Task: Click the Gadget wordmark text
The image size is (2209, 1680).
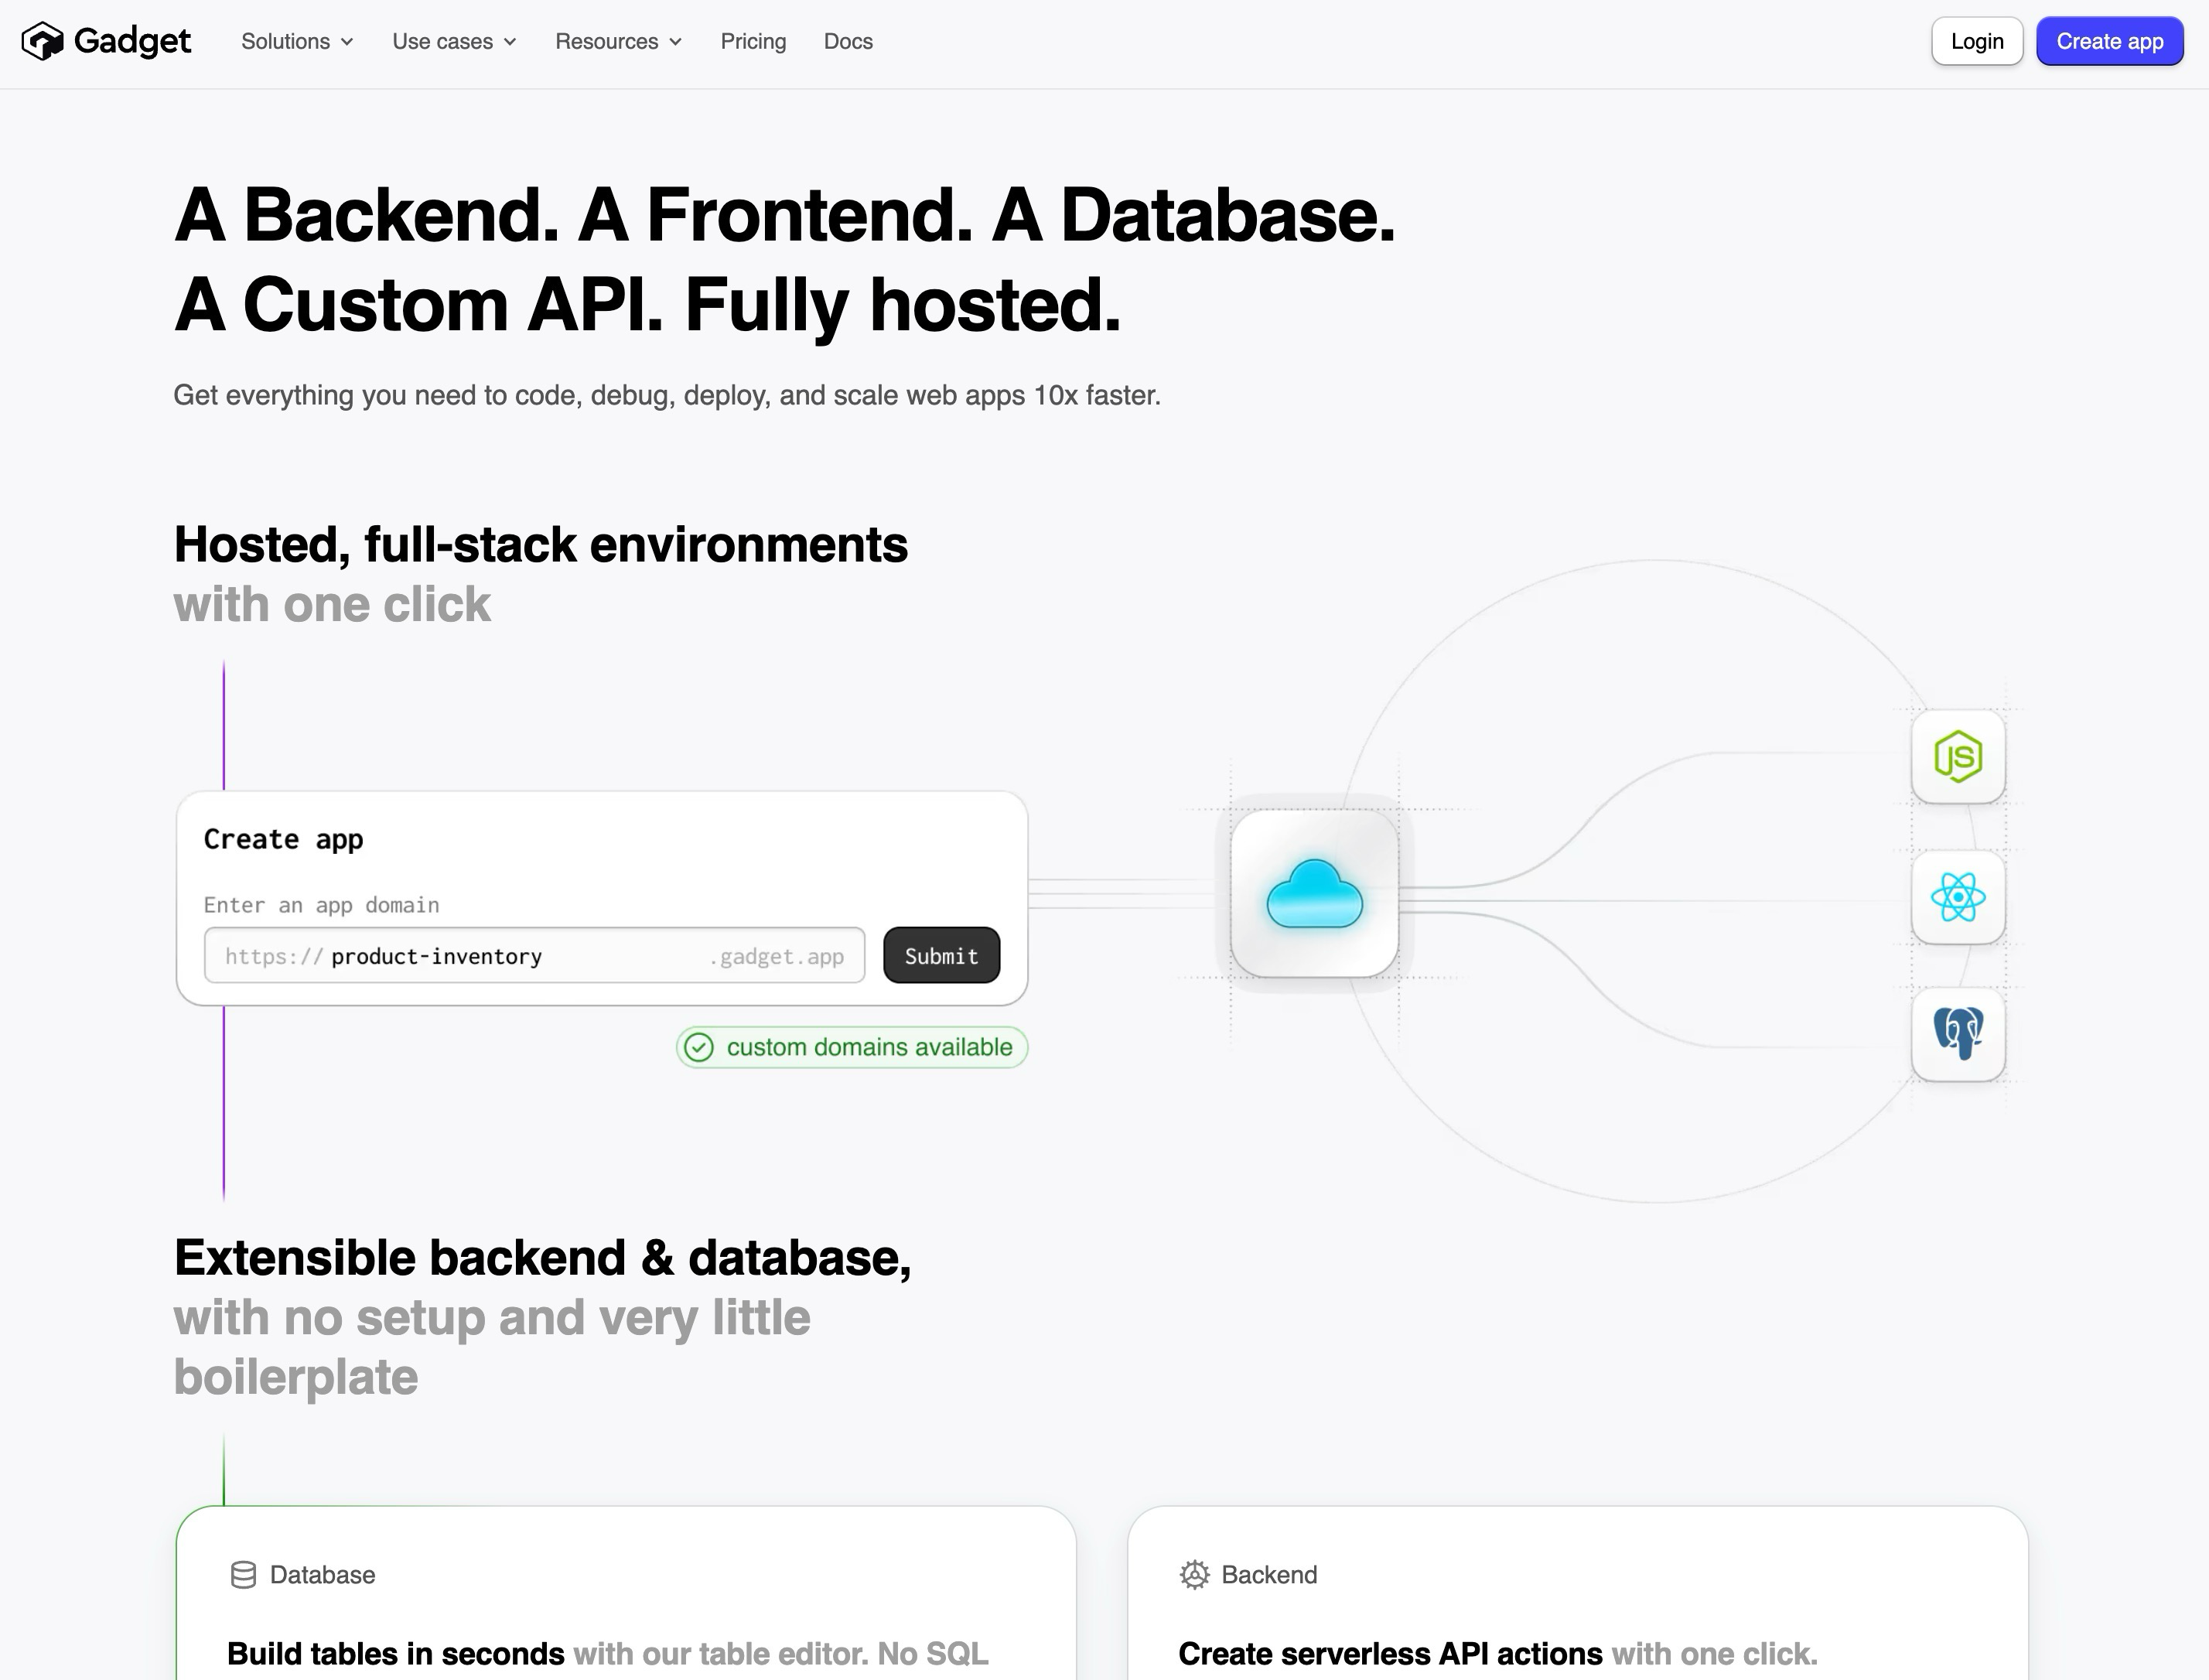Action: [x=132, y=42]
